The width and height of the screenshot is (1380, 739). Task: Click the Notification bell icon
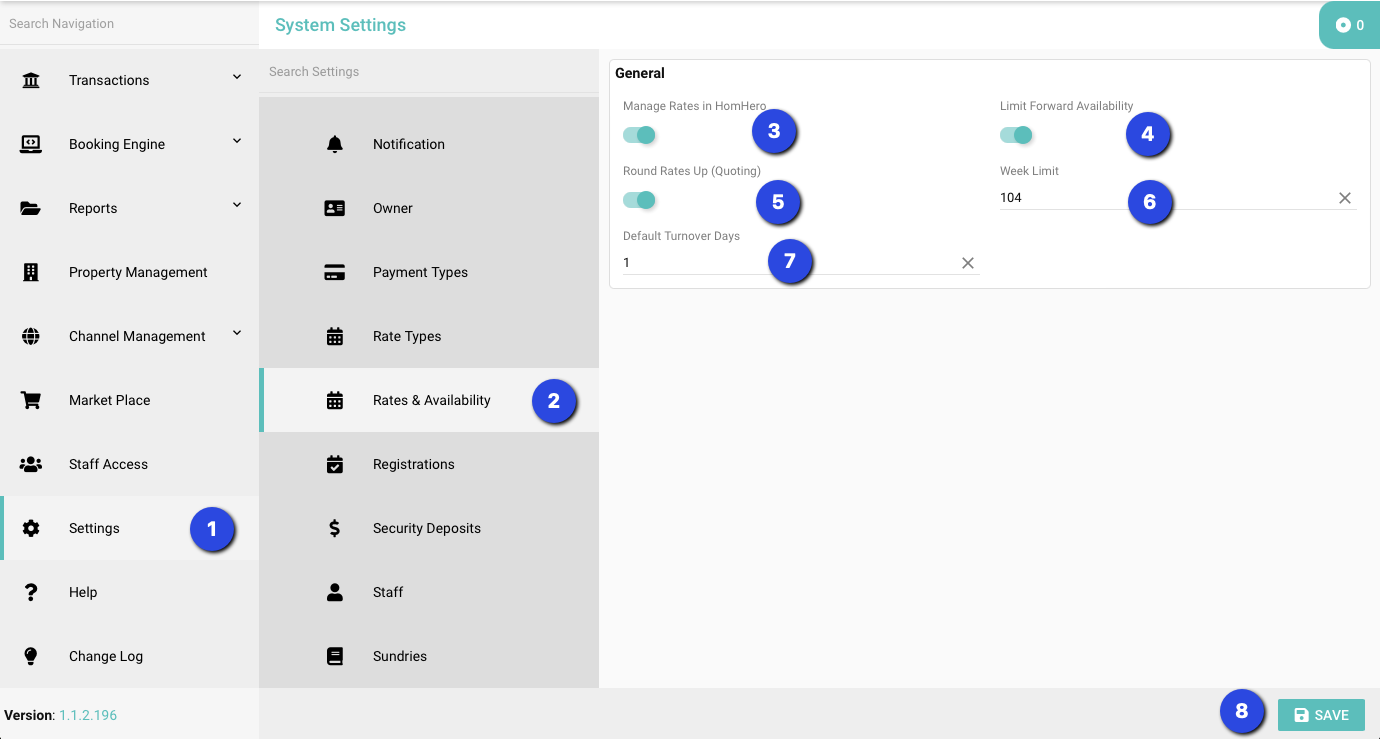point(335,144)
